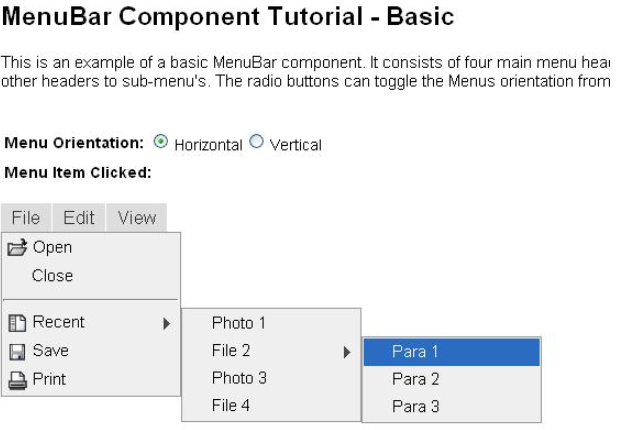Expand the Recent submenu arrow
Viewport: 617px width, 430px height.
point(166,323)
